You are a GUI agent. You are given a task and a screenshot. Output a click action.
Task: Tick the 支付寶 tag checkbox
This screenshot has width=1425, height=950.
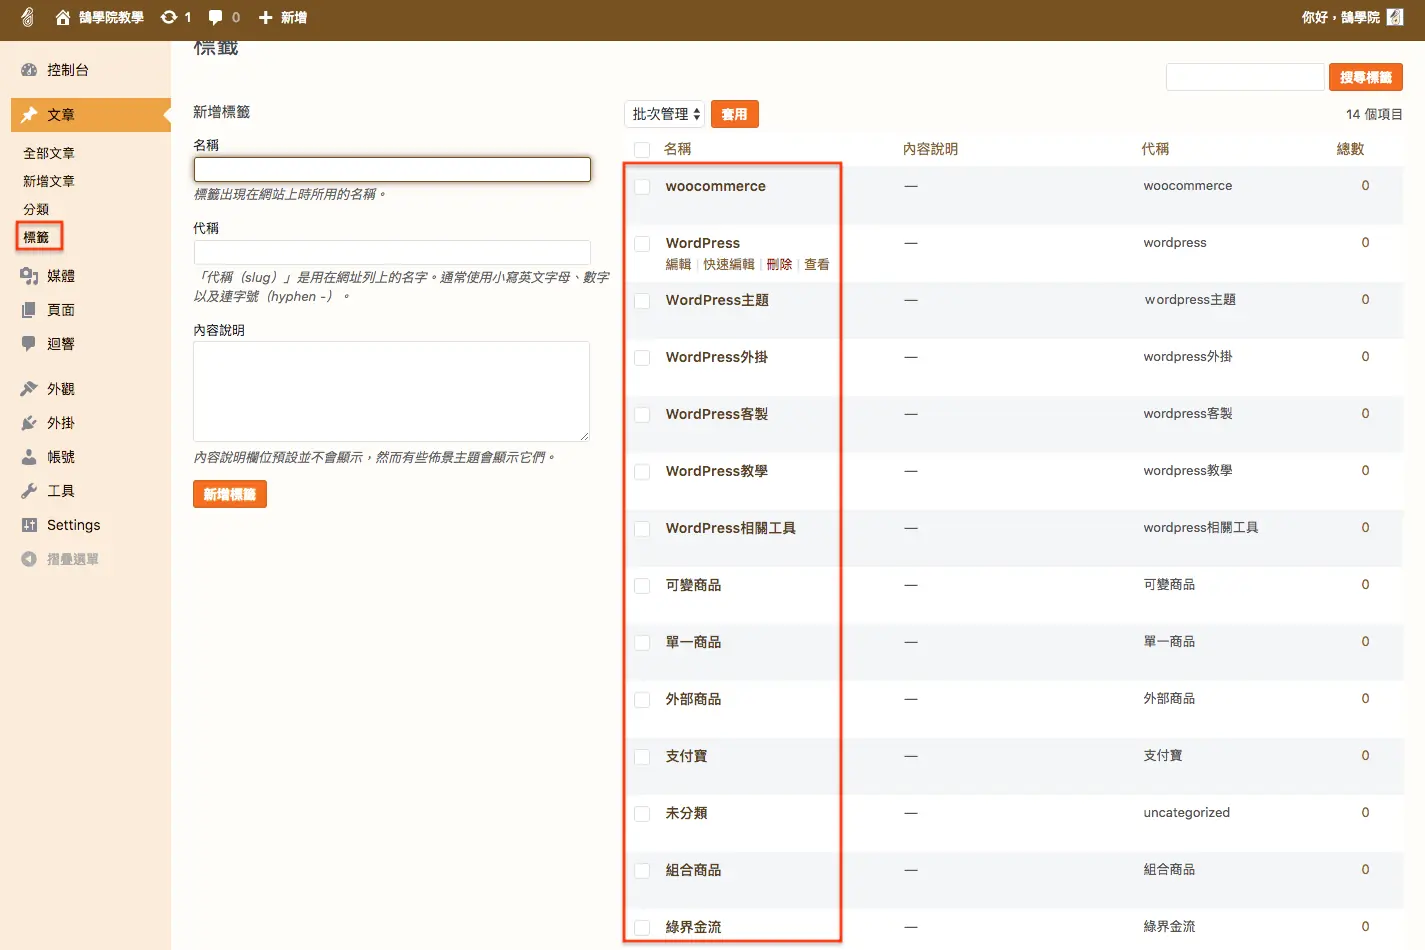click(x=642, y=757)
